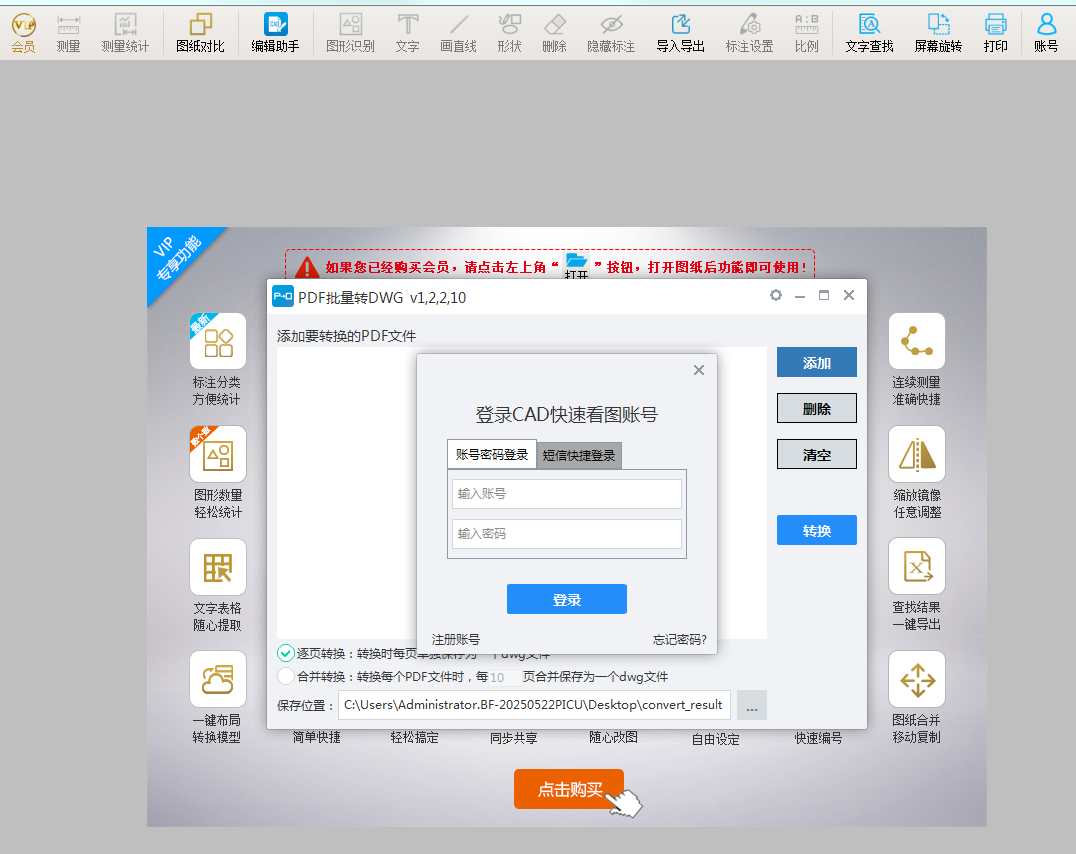Select the 删除 eraser tool in toolbar
This screenshot has width=1076, height=854.
(554, 33)
